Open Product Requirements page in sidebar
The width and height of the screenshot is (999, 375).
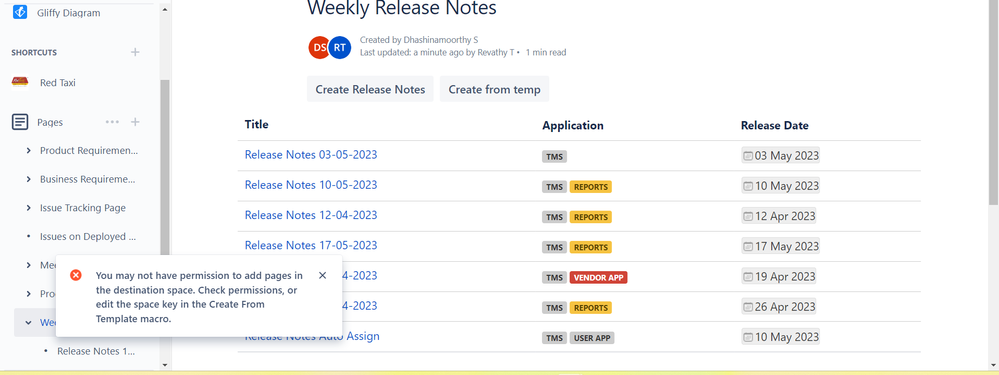click(89, 151)
